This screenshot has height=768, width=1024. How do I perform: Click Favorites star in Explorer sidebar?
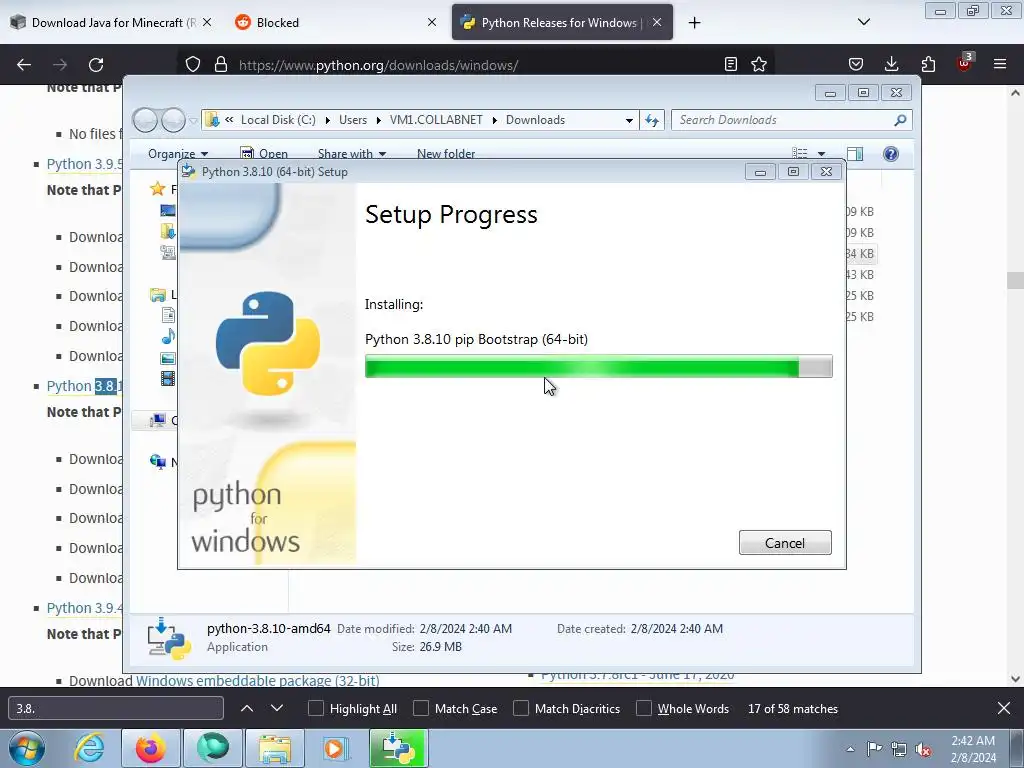click(x=157, y=189)
